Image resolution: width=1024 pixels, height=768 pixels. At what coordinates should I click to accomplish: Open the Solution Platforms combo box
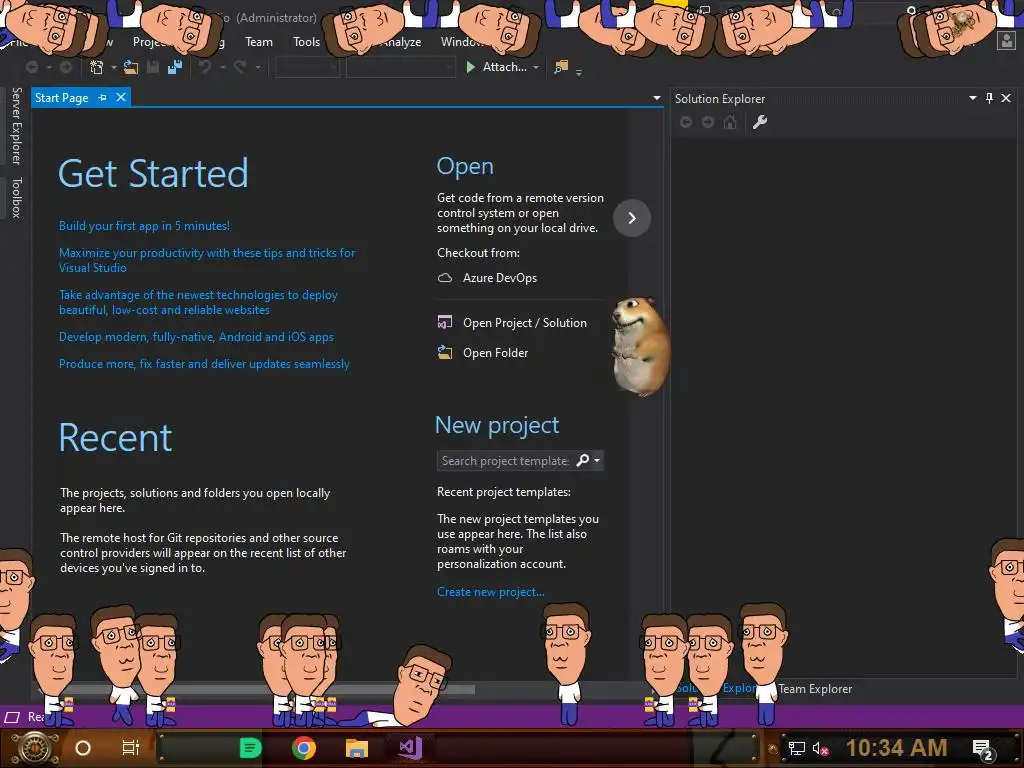pos(400,67)
